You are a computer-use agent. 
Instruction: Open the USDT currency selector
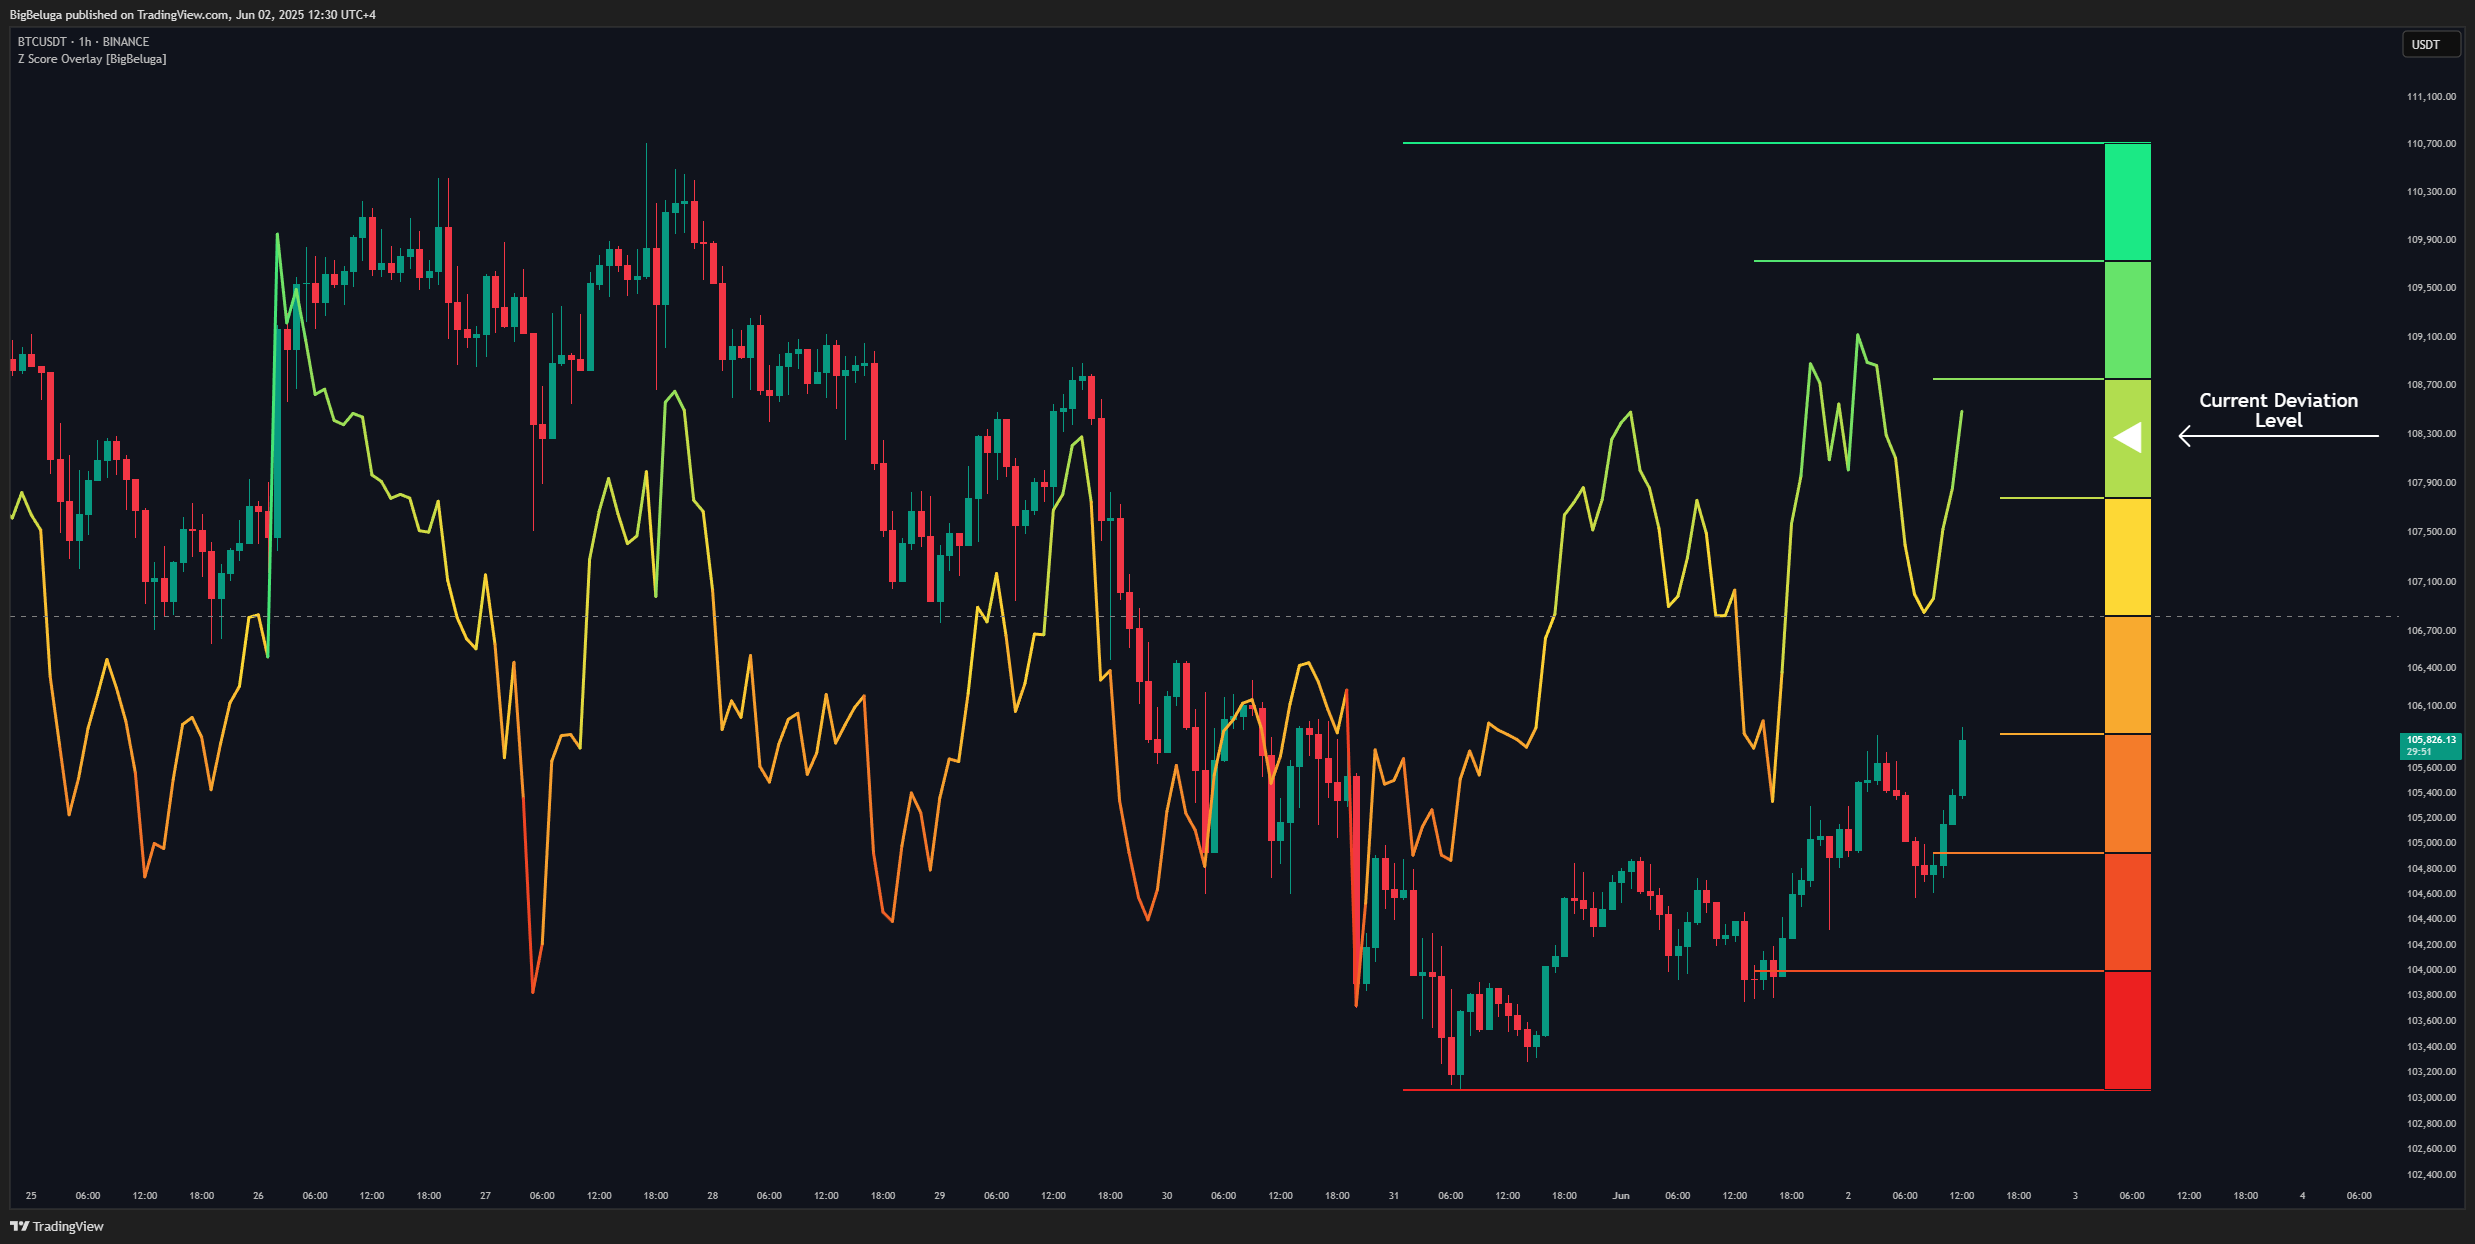2430,45
